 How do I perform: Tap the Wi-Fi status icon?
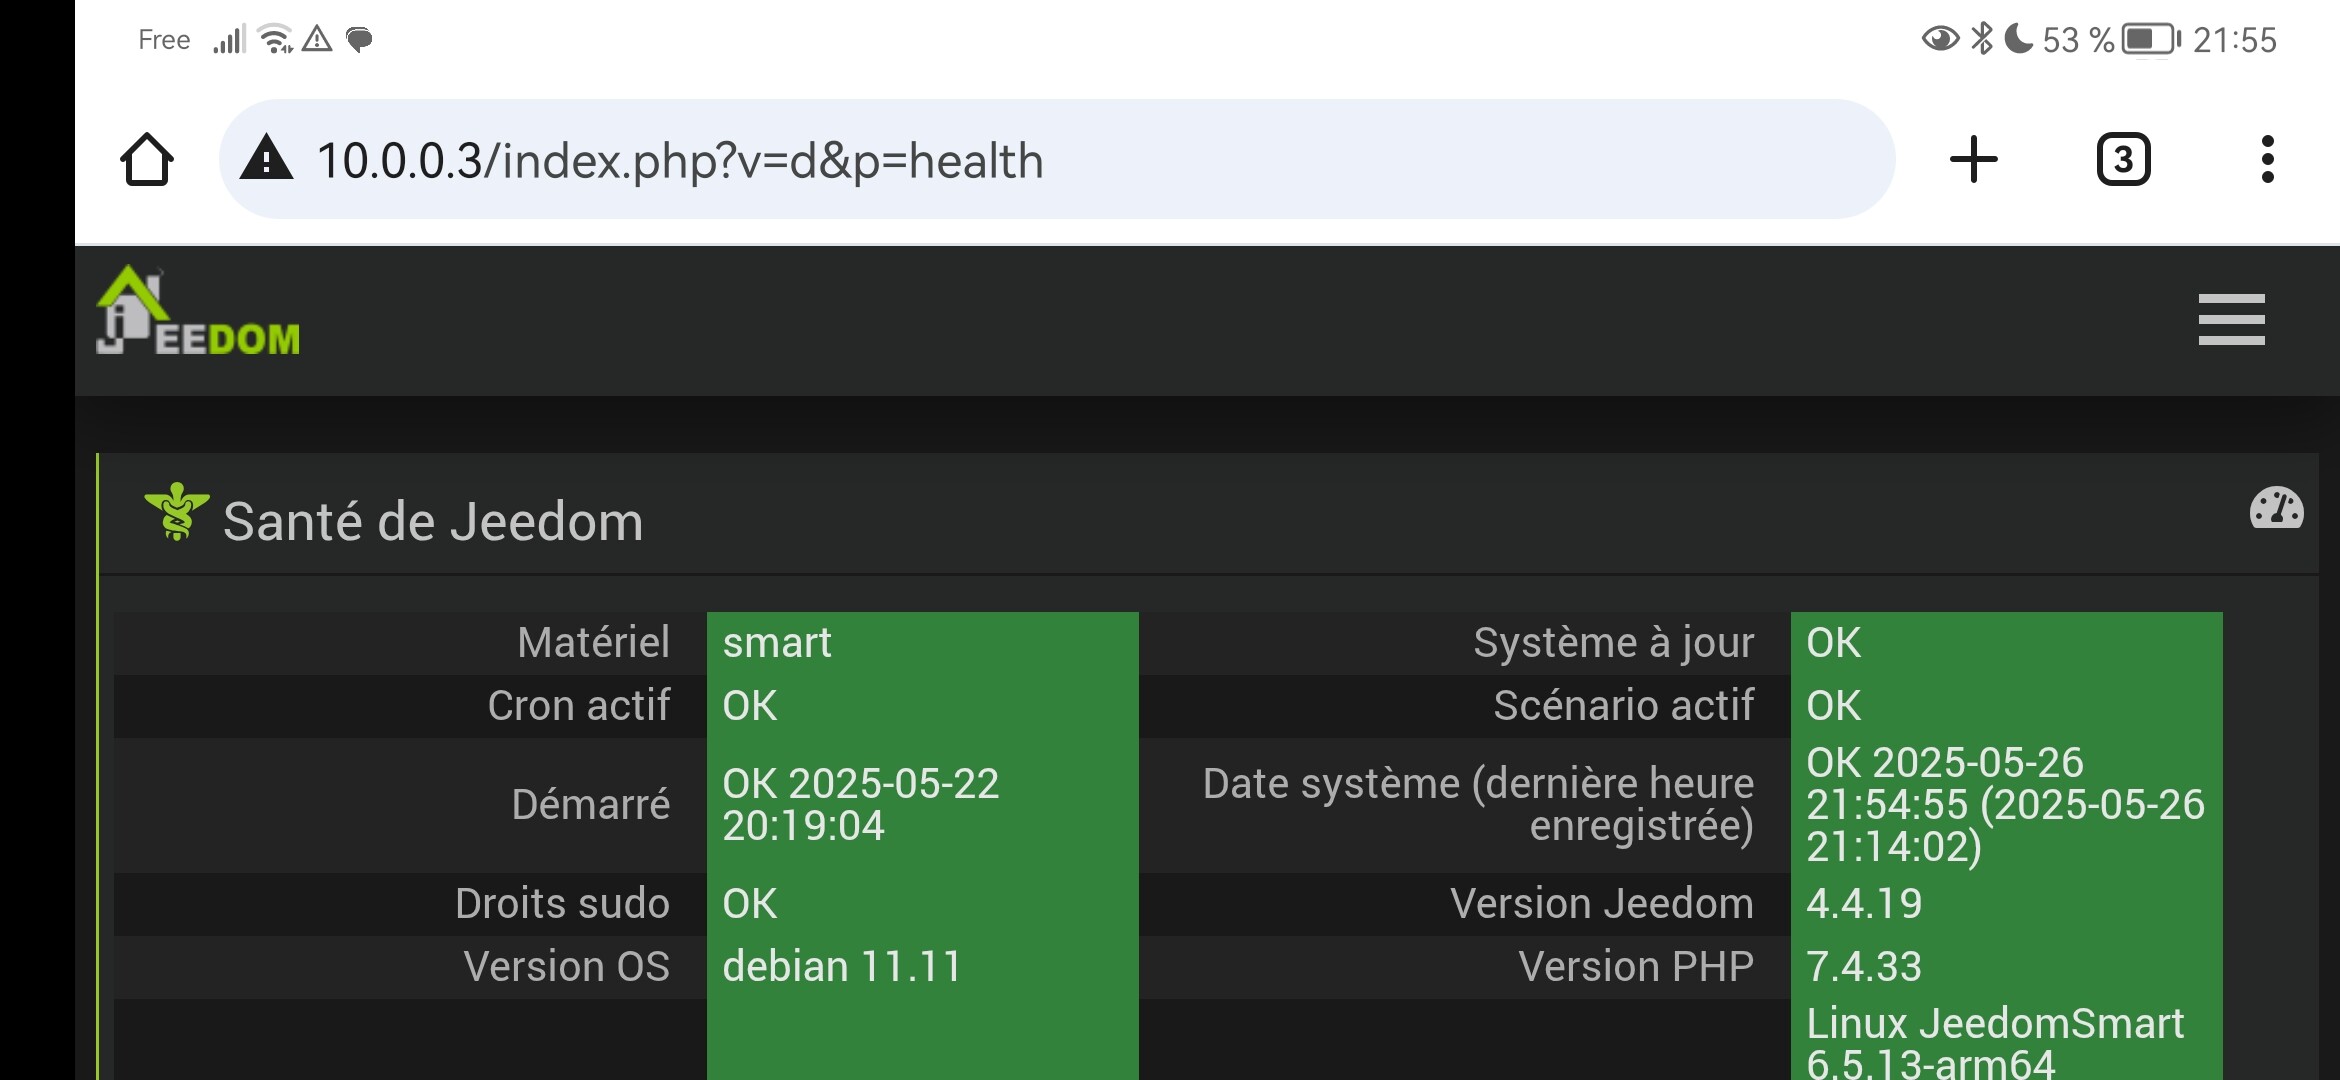pyautogui.click(x=275, y=39)
